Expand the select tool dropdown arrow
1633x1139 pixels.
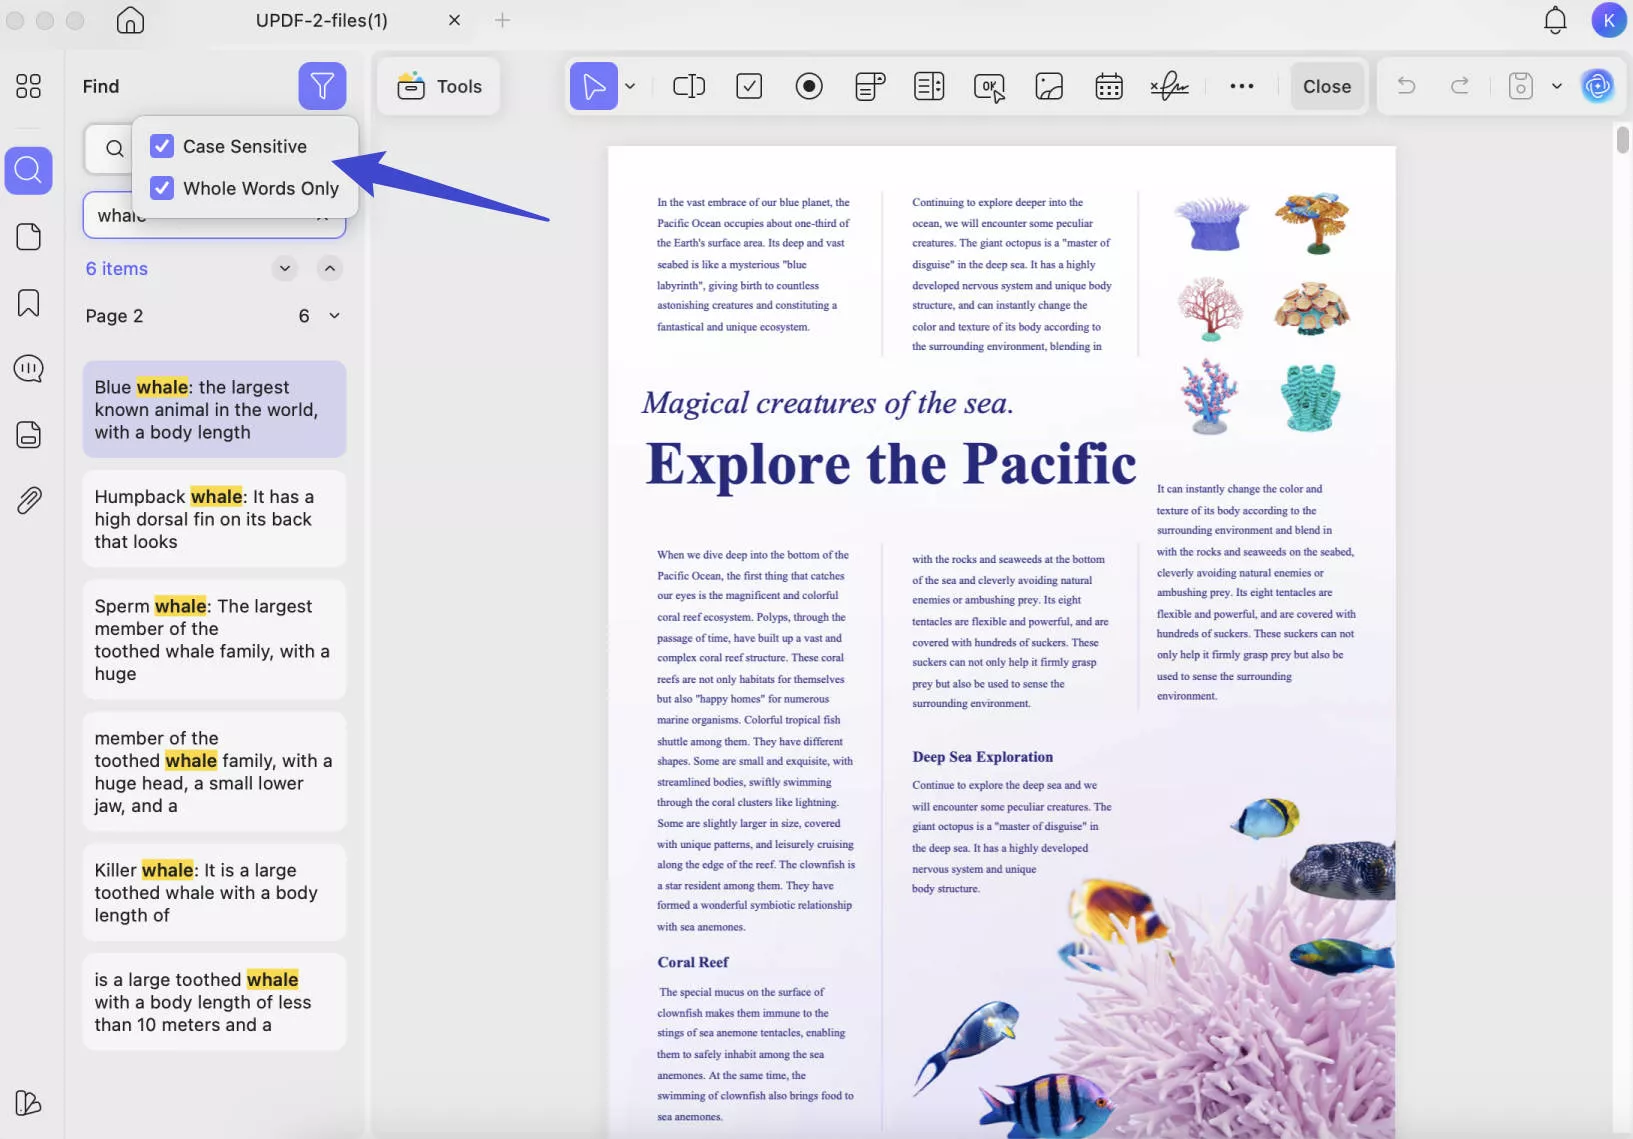click(x=630, y=86)
